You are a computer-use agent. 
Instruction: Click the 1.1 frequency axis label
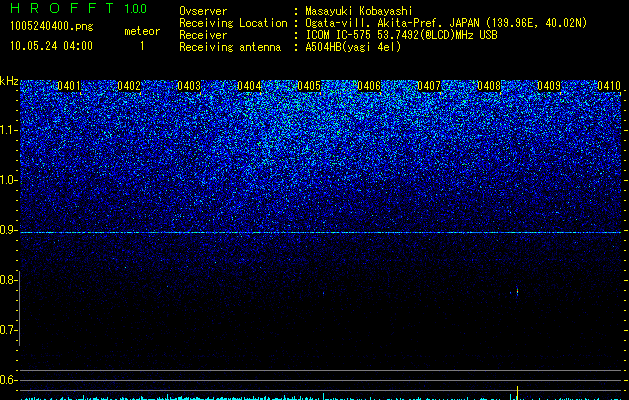click(x=8, y=130)
